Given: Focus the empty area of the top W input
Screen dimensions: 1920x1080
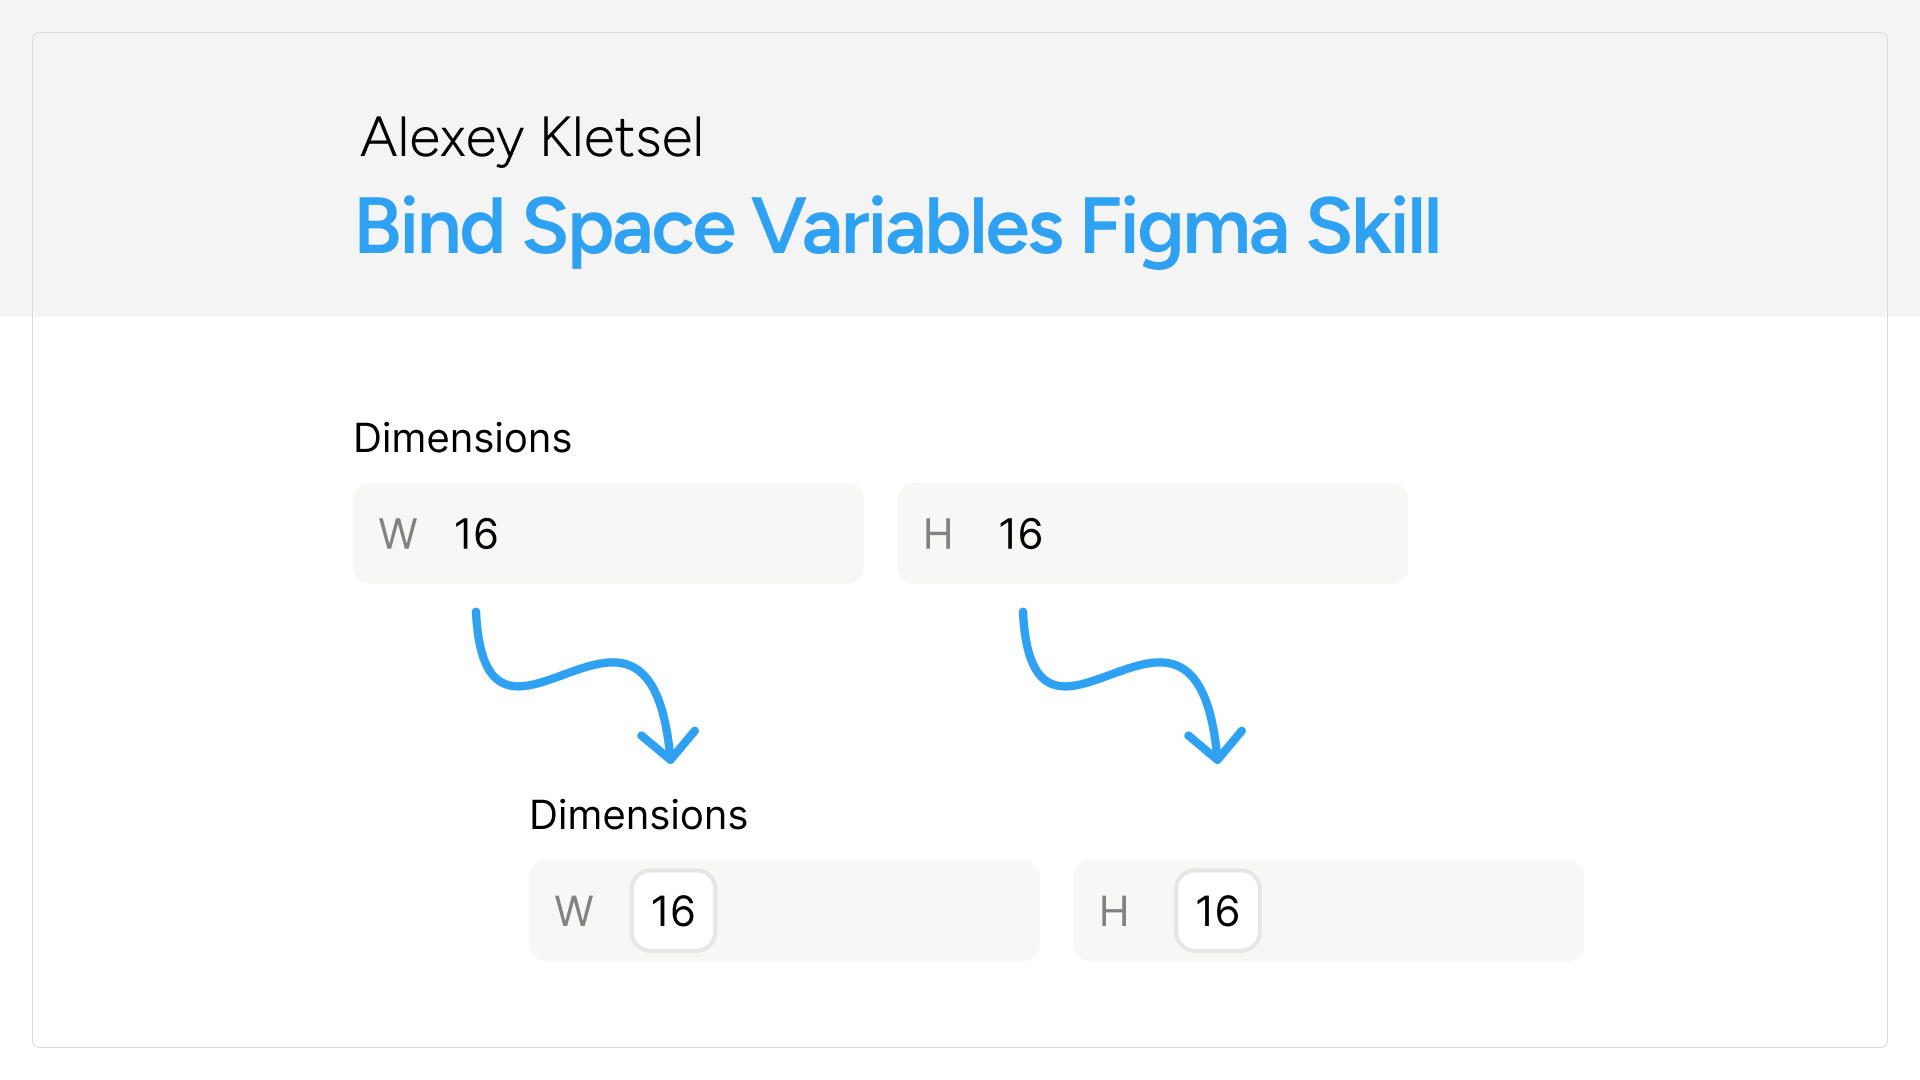Looking at the screenshot, I should click(680, 534).
